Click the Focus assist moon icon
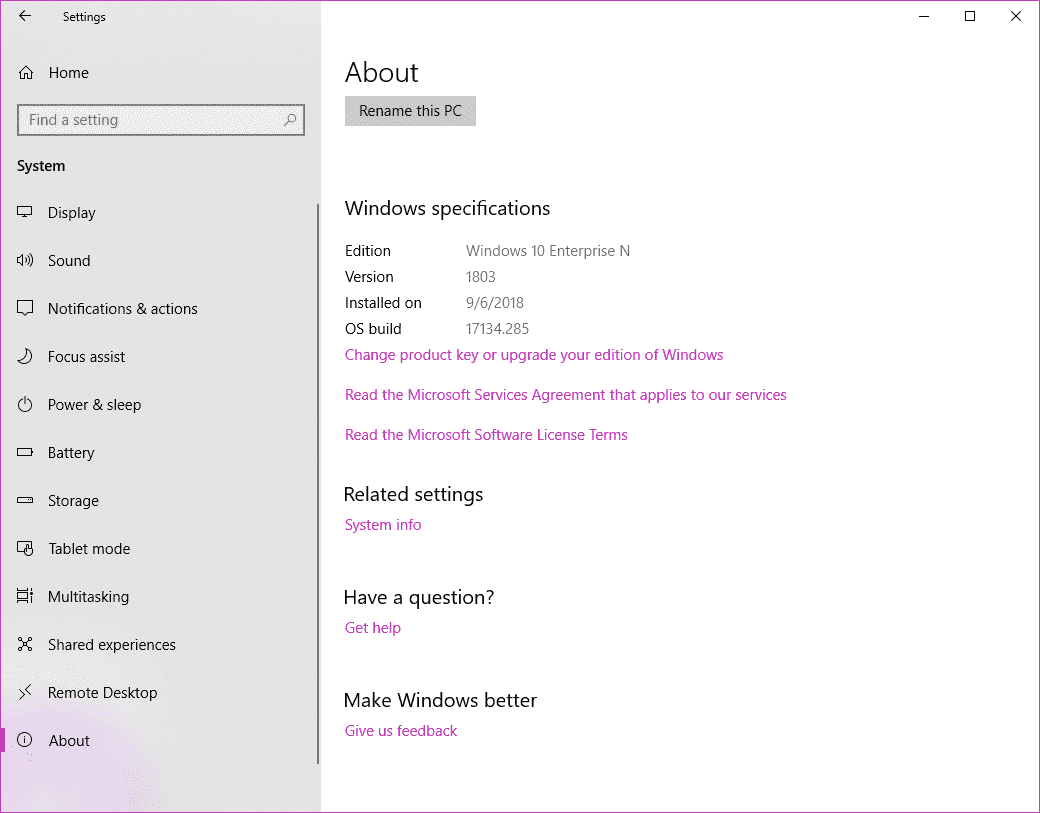Image resolution: width=1040 pixels, height=813 pixels. 25,357
